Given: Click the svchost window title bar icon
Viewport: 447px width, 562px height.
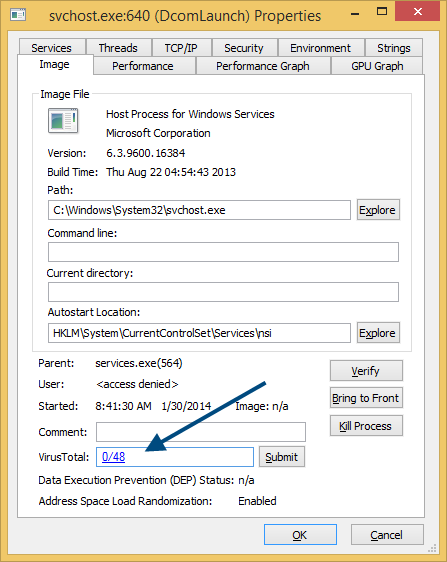Looking at the screenshot, I should 18,15.
